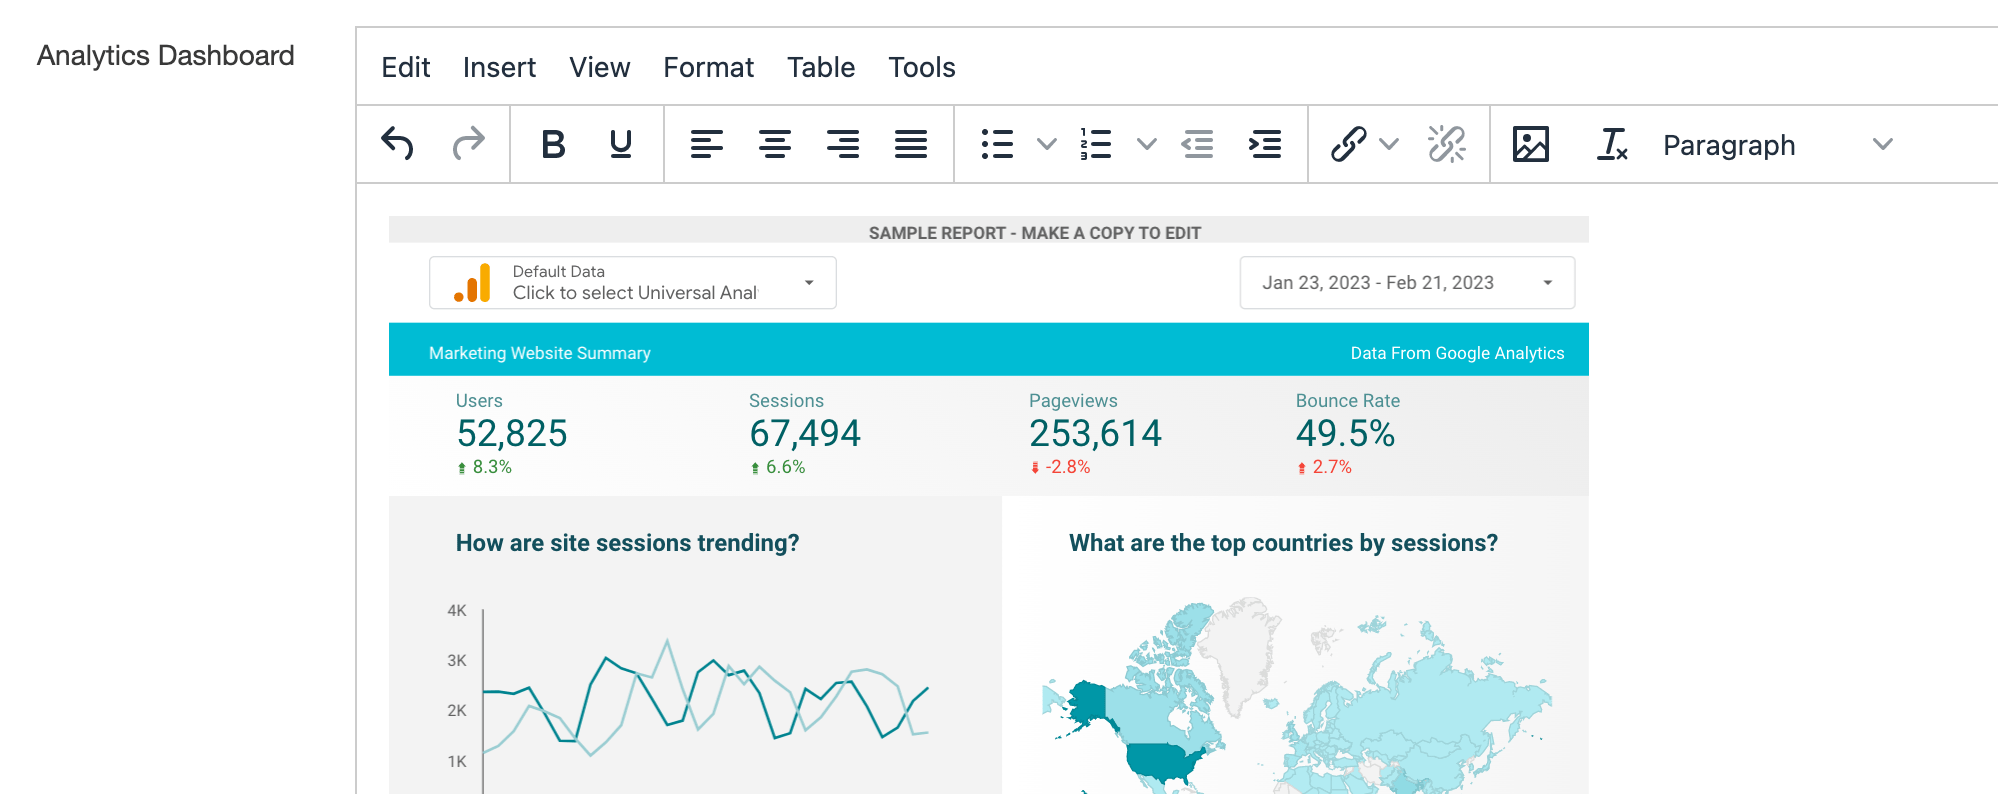Justify the text alignment

(x=911, y=144)
